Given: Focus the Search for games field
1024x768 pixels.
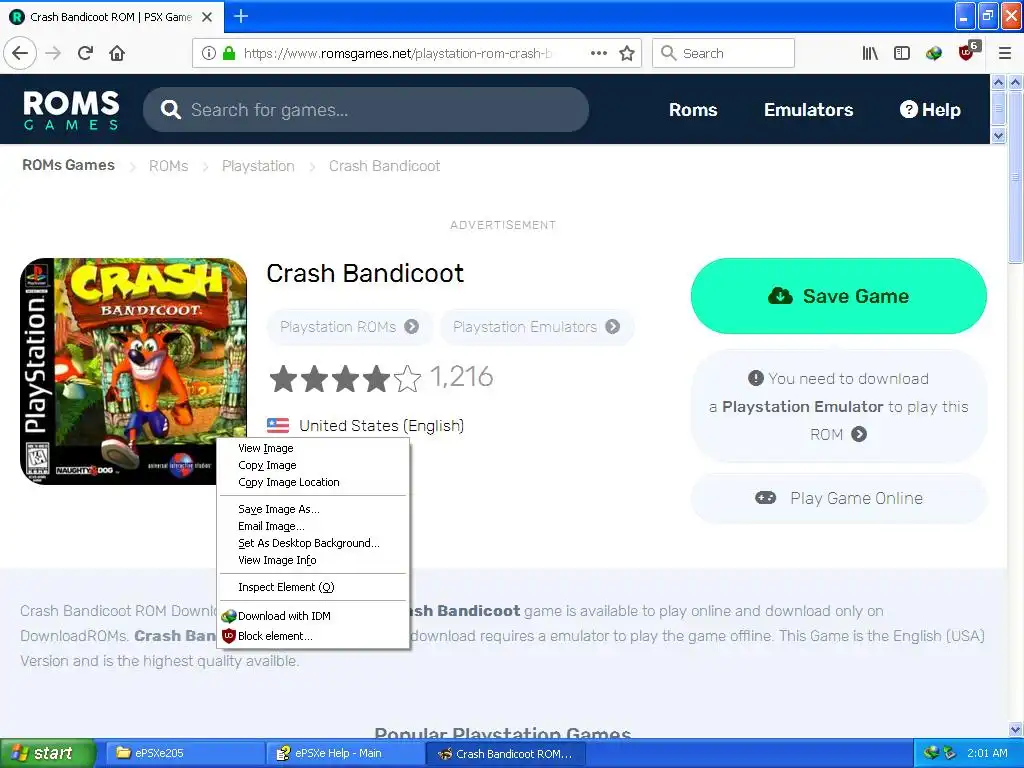Looking at the screenshot, I should tap(366, 110).
